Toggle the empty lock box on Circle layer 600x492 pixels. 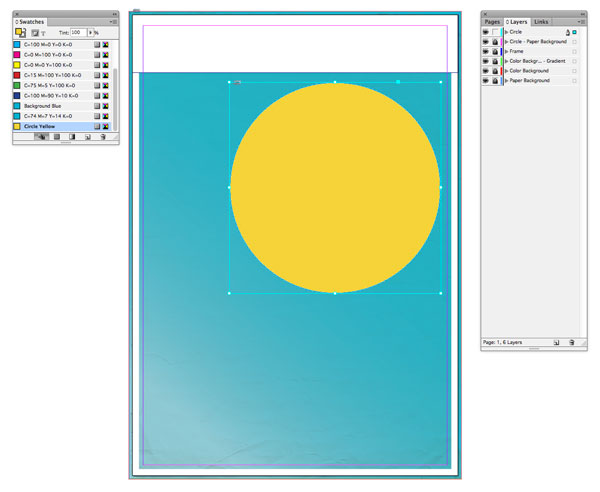click(495, 32)
